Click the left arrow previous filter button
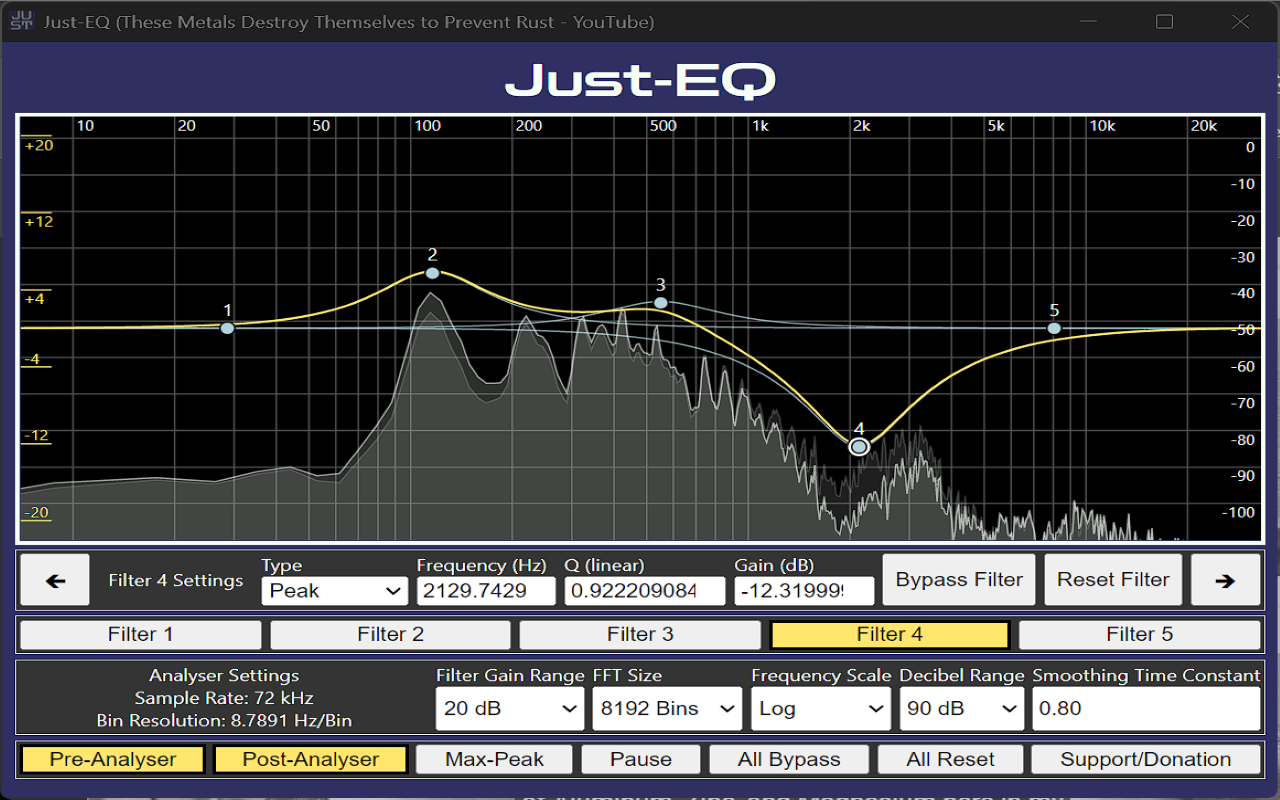Image resolution: width=1280 pixels, height=800 pixels. [55, 580]
